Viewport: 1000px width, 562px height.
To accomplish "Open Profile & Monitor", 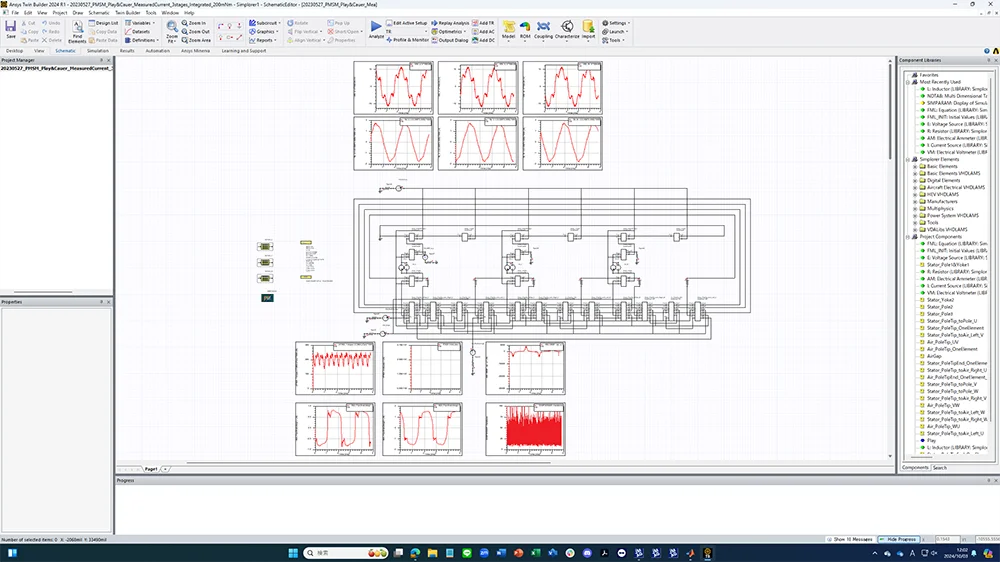I will click(x=408, y=40).
